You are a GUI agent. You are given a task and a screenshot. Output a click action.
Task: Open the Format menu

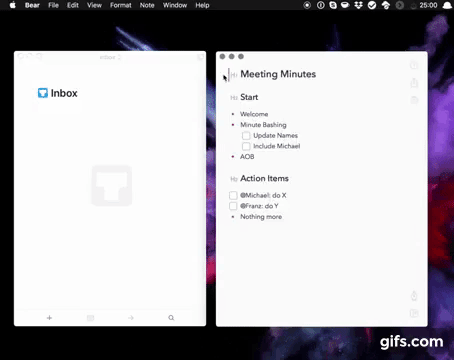point(121,5)
